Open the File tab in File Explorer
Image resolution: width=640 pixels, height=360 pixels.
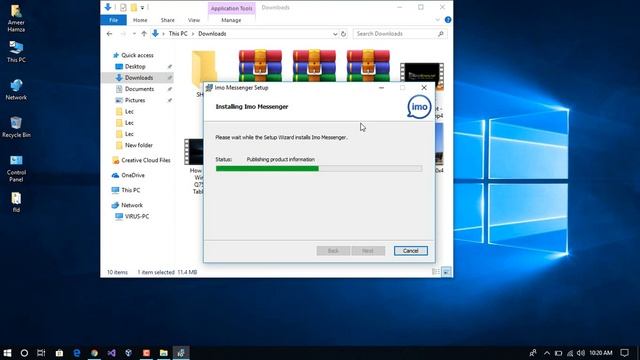point(113,20)
